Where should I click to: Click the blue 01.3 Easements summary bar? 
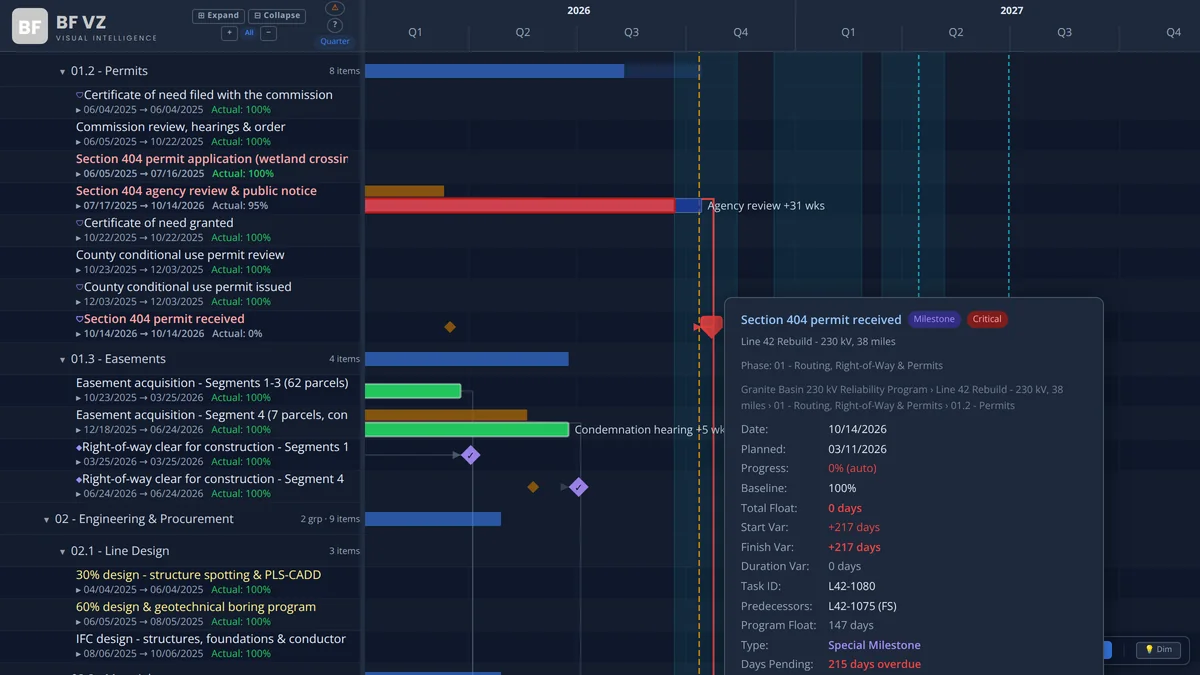[467, 359]
